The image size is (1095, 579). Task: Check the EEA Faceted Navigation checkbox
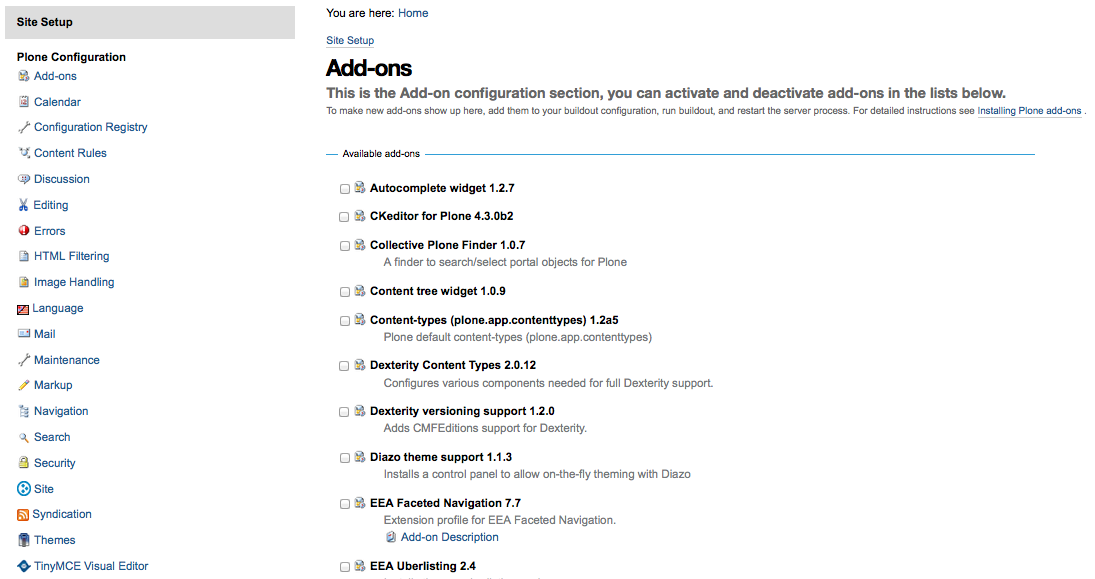click(x=344, y=503)
